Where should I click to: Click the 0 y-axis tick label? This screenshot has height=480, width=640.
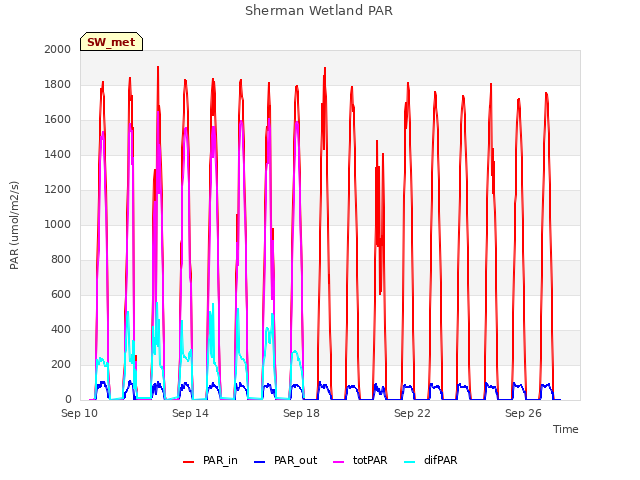click(68, 400)
